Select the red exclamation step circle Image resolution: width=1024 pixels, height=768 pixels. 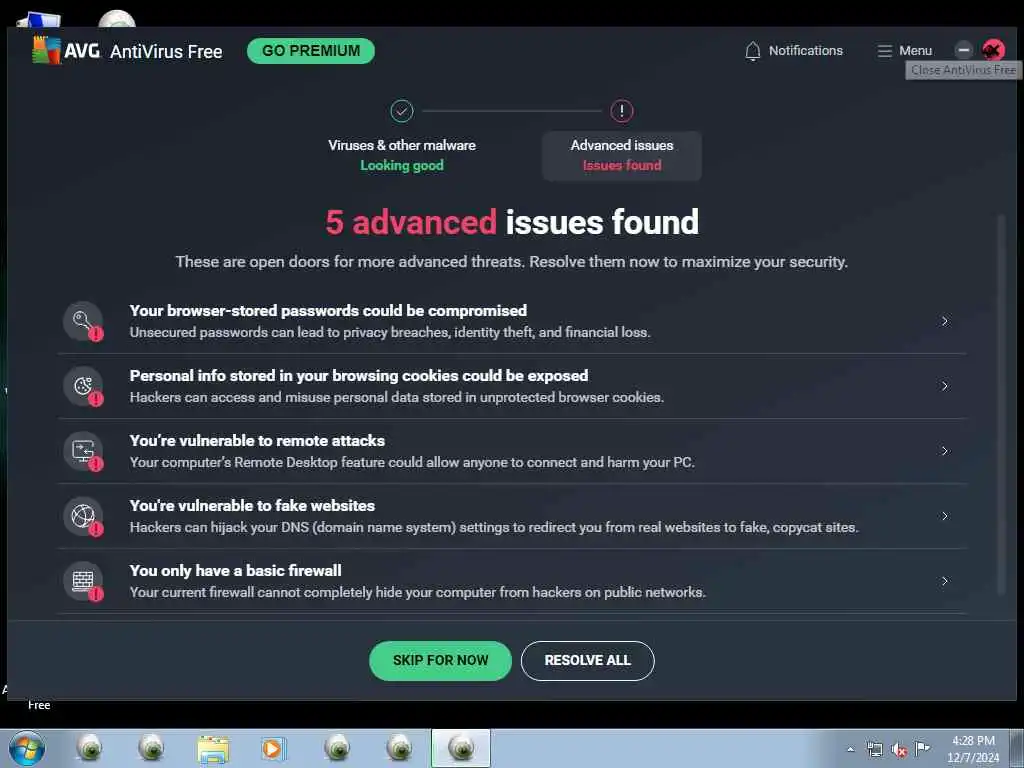point(622,111)
